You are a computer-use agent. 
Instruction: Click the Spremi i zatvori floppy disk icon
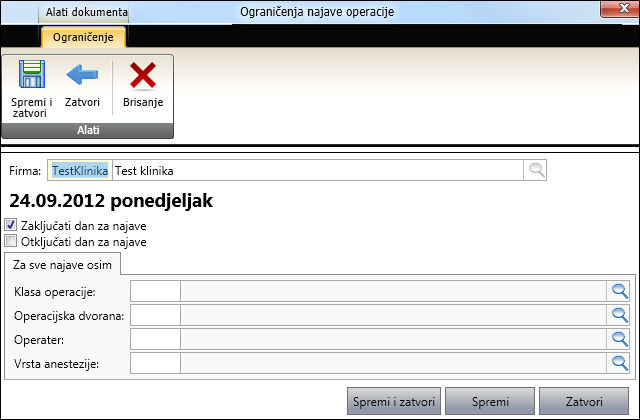(30, 77)
